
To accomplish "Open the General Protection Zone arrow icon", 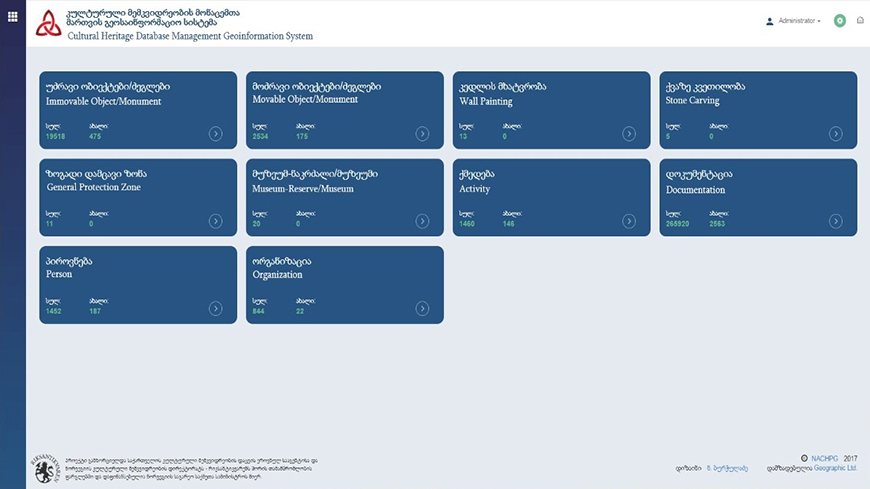I will pos(215,221).
